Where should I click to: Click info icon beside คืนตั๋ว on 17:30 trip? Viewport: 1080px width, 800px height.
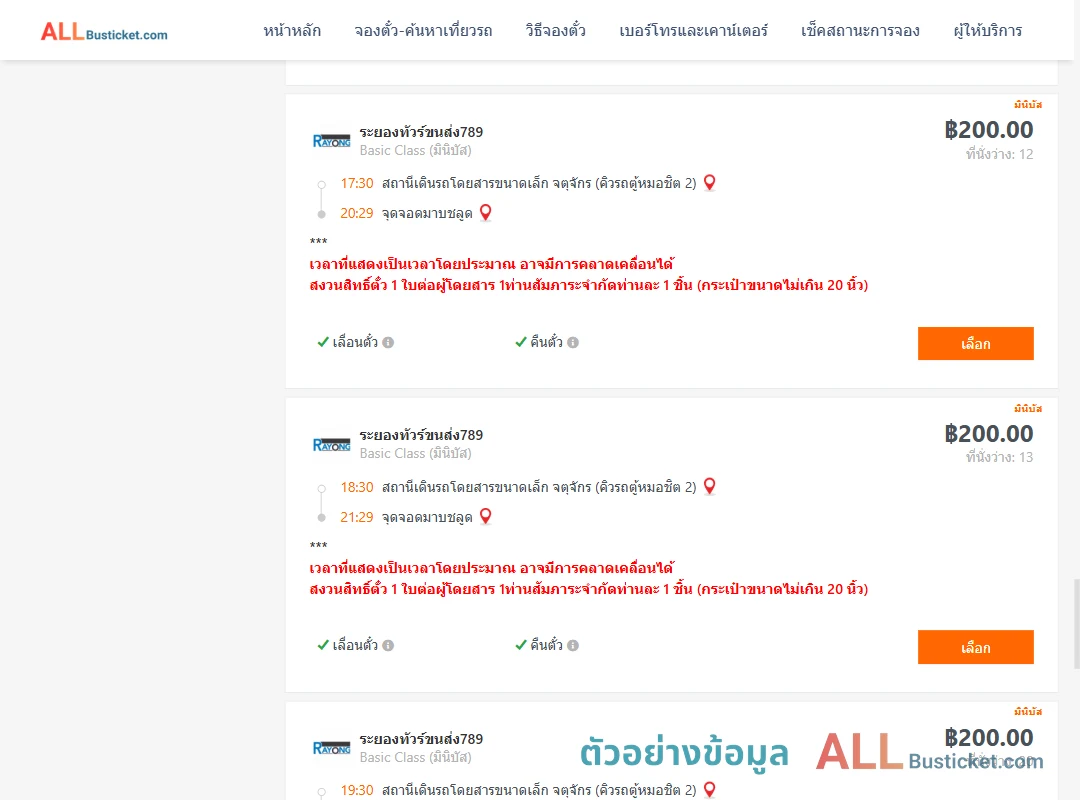[573, 342]
